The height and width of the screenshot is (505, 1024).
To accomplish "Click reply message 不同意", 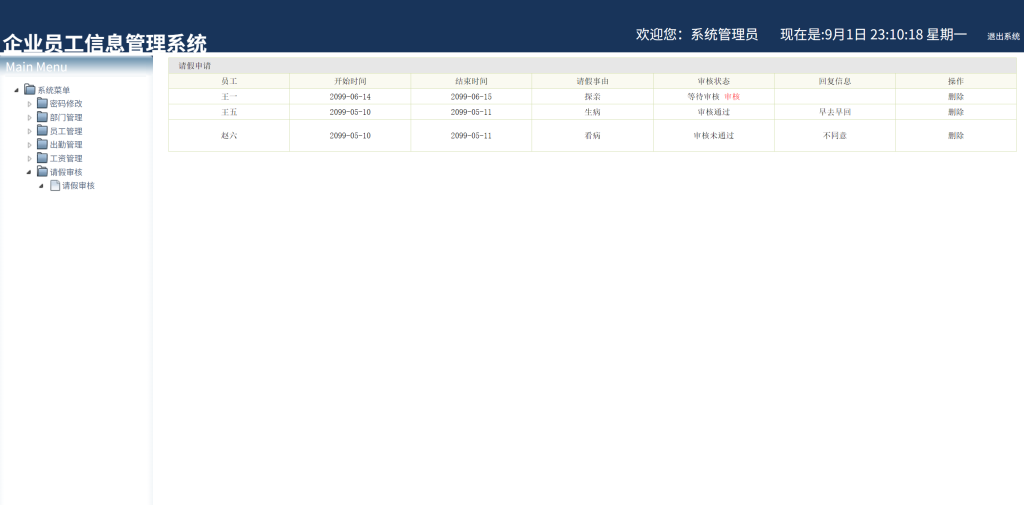I will pyautogui.click(x=835, y=136).
